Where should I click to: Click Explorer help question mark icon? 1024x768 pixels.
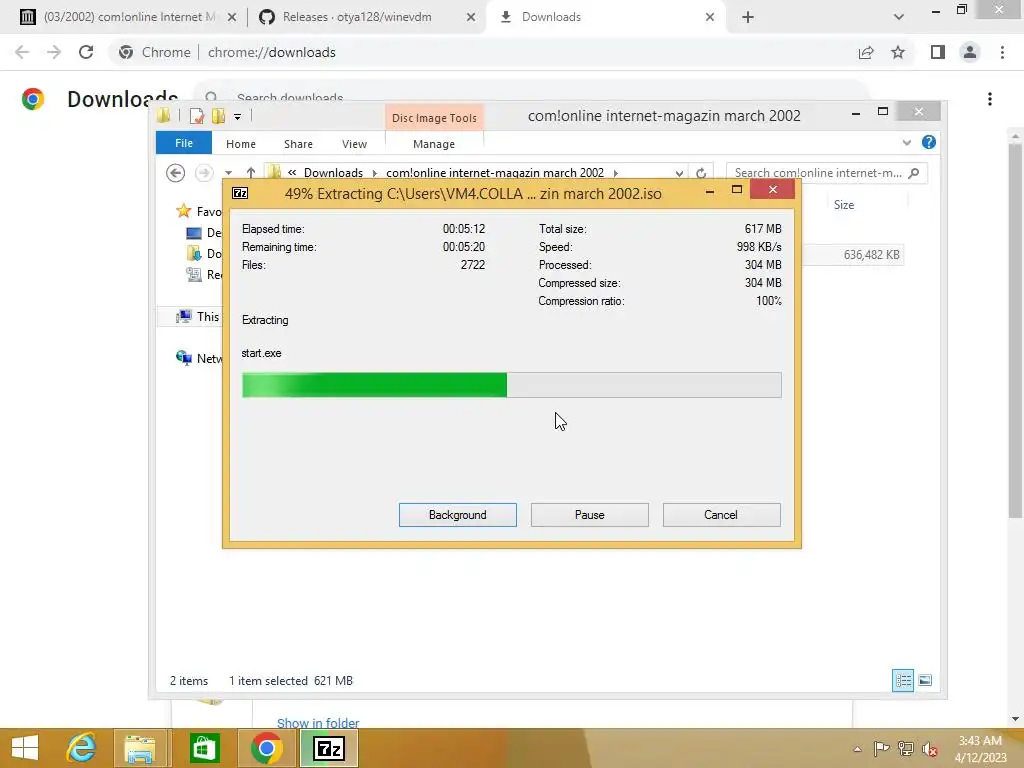tap(929, 142)
